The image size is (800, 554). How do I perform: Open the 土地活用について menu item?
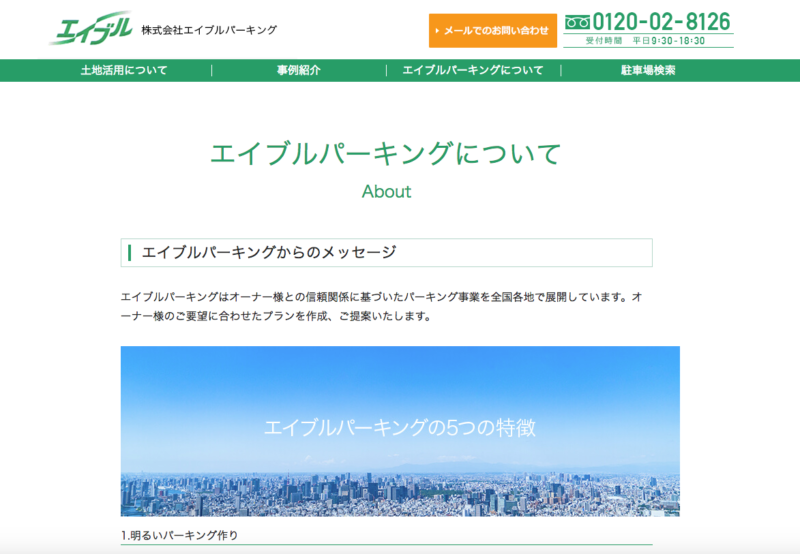tap(124, 70)
